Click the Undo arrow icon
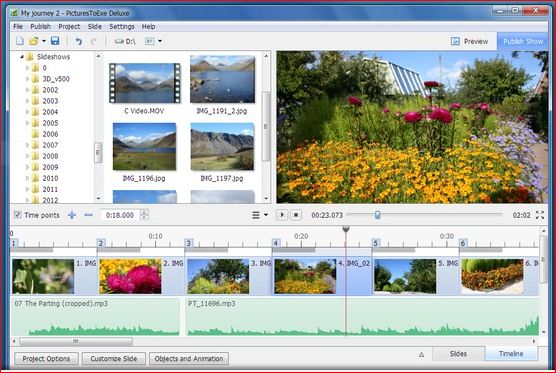 [x=79, y=41]
